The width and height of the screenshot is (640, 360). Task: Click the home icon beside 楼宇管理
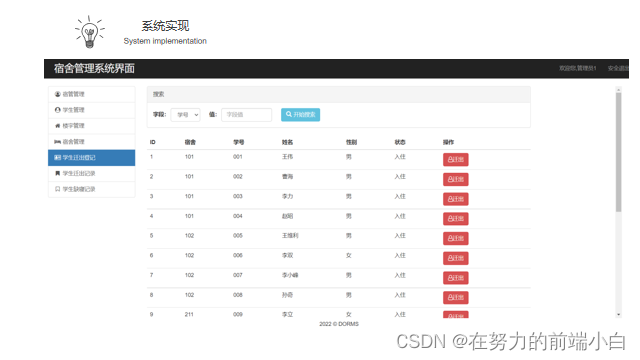point(58,126)
